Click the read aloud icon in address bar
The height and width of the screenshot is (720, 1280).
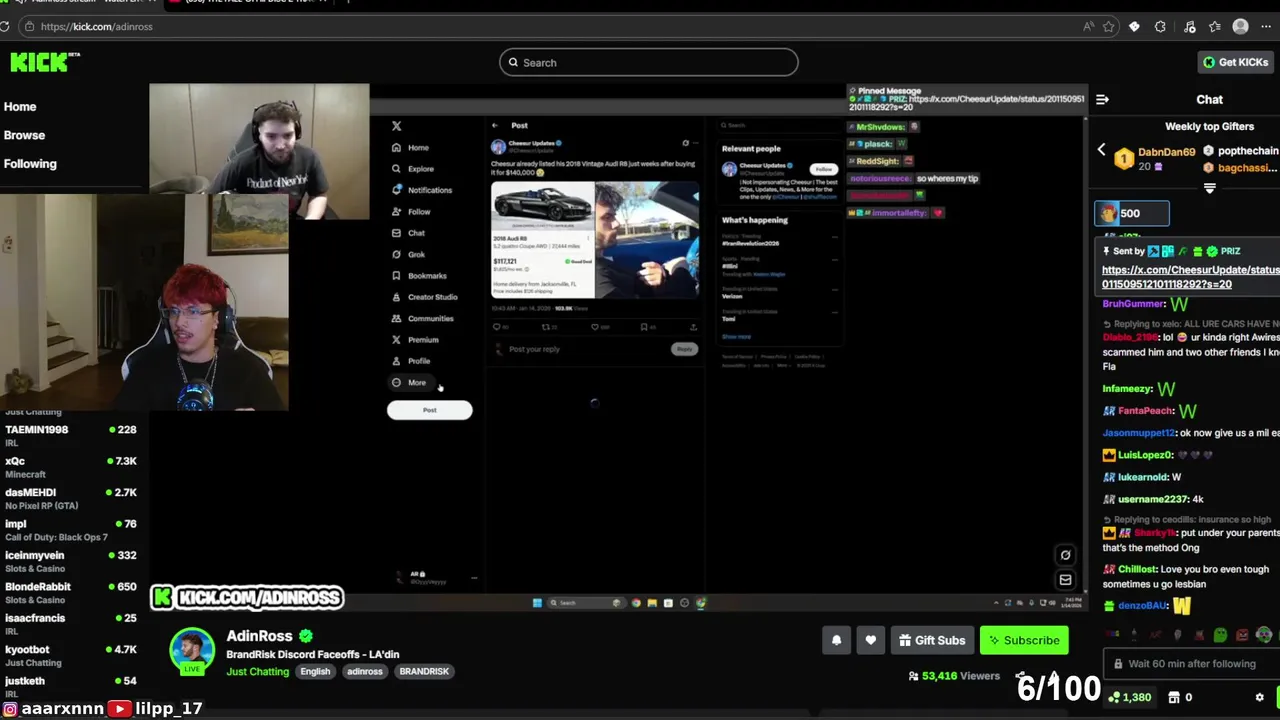click(1088, 27)
